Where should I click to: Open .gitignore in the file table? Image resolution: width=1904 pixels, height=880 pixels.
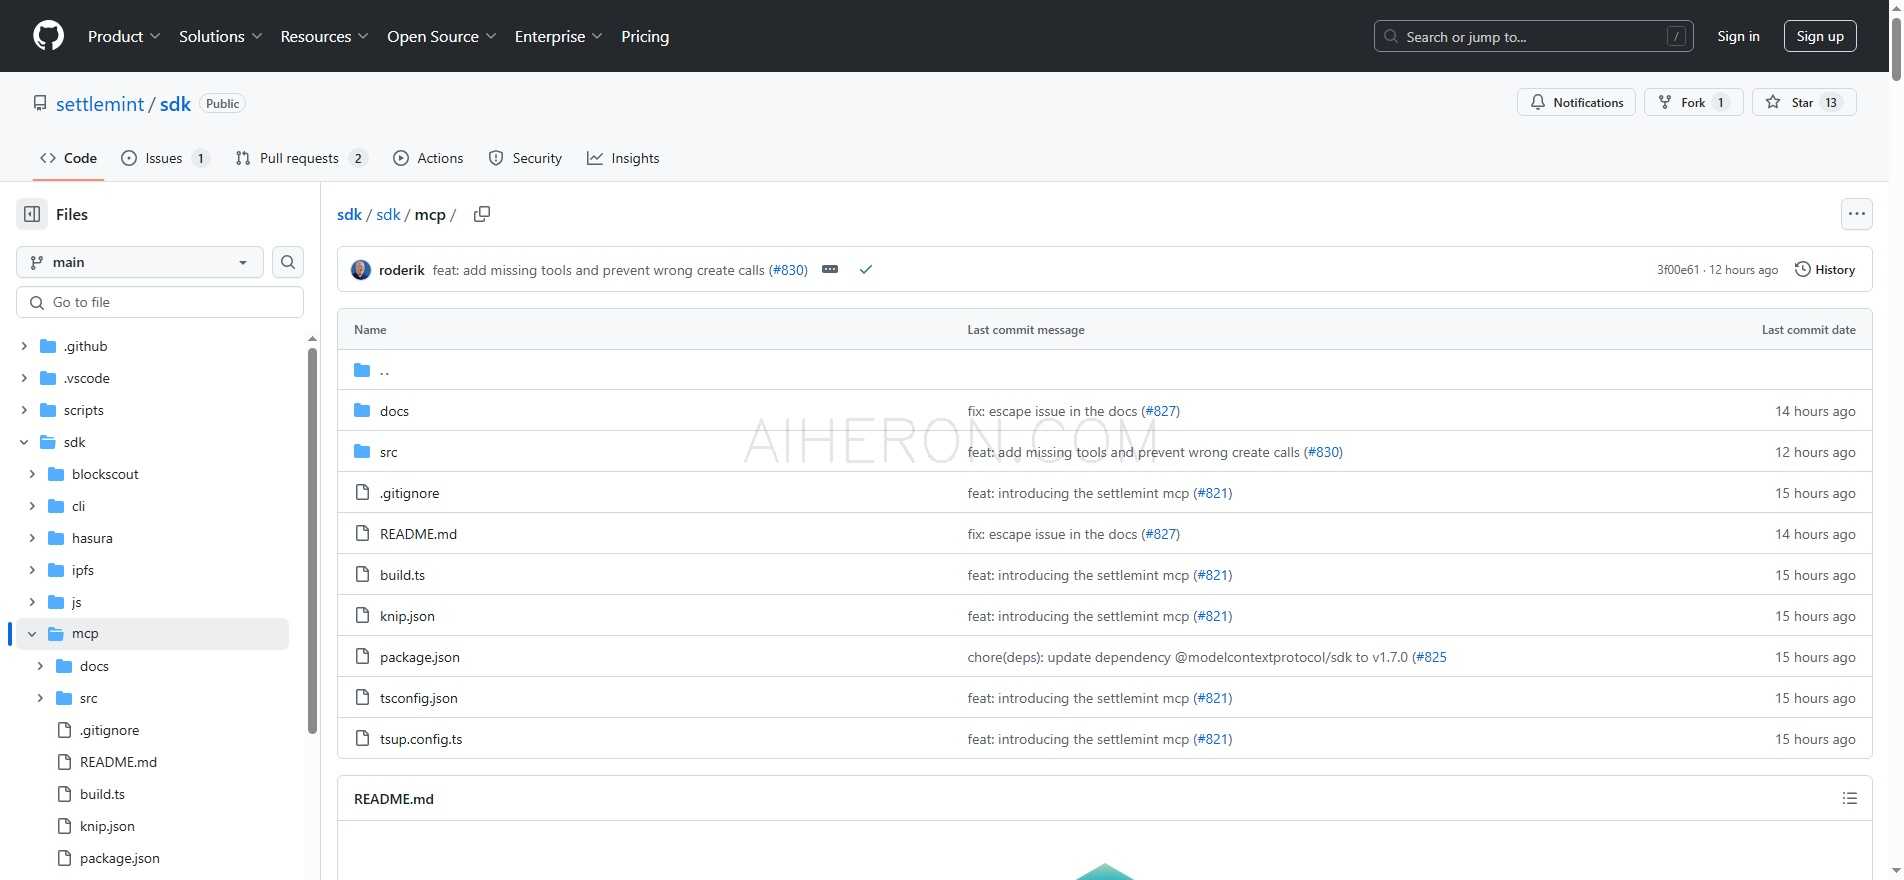409,493
